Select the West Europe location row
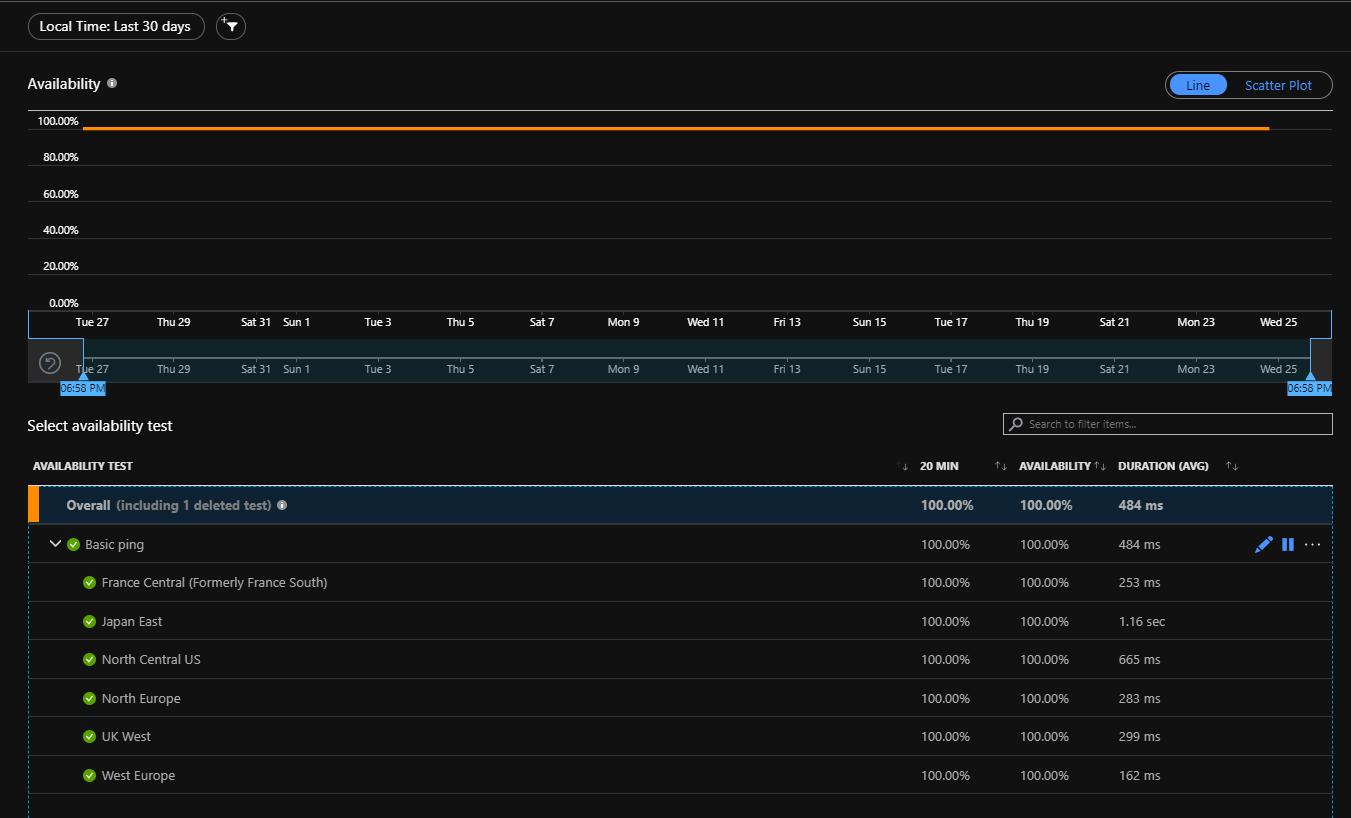The height and width of the screenshot is (818, 1351). [680, 775]
